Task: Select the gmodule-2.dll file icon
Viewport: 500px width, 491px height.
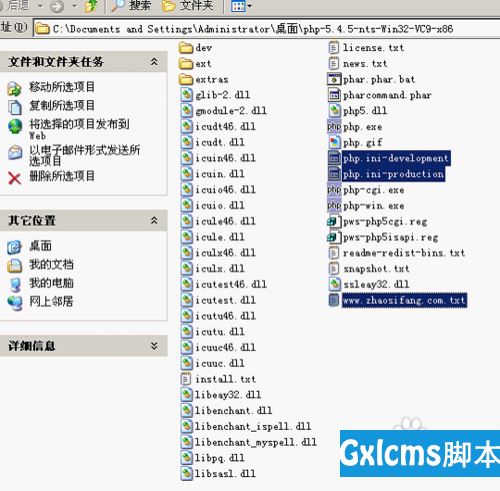Action: [x=187, y=111]
